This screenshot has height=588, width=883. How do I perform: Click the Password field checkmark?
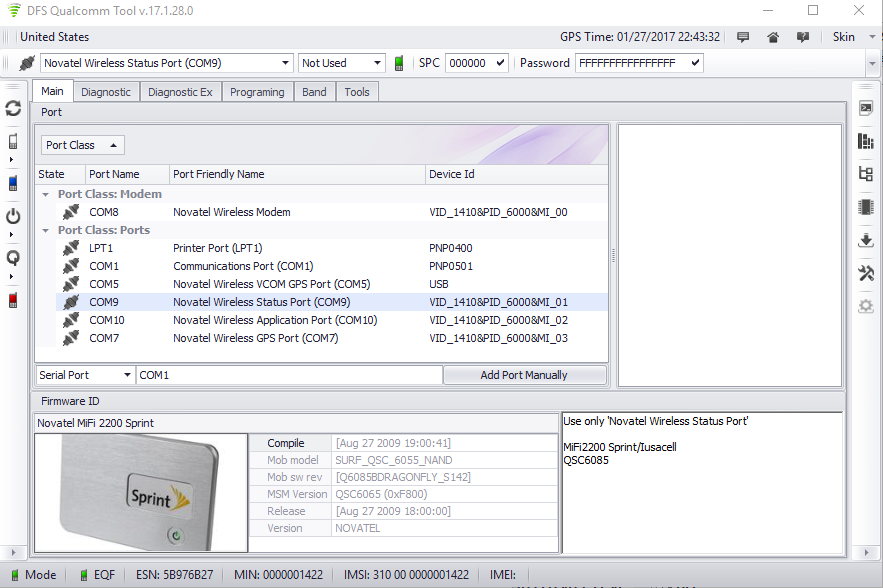(x=695, y=63)
